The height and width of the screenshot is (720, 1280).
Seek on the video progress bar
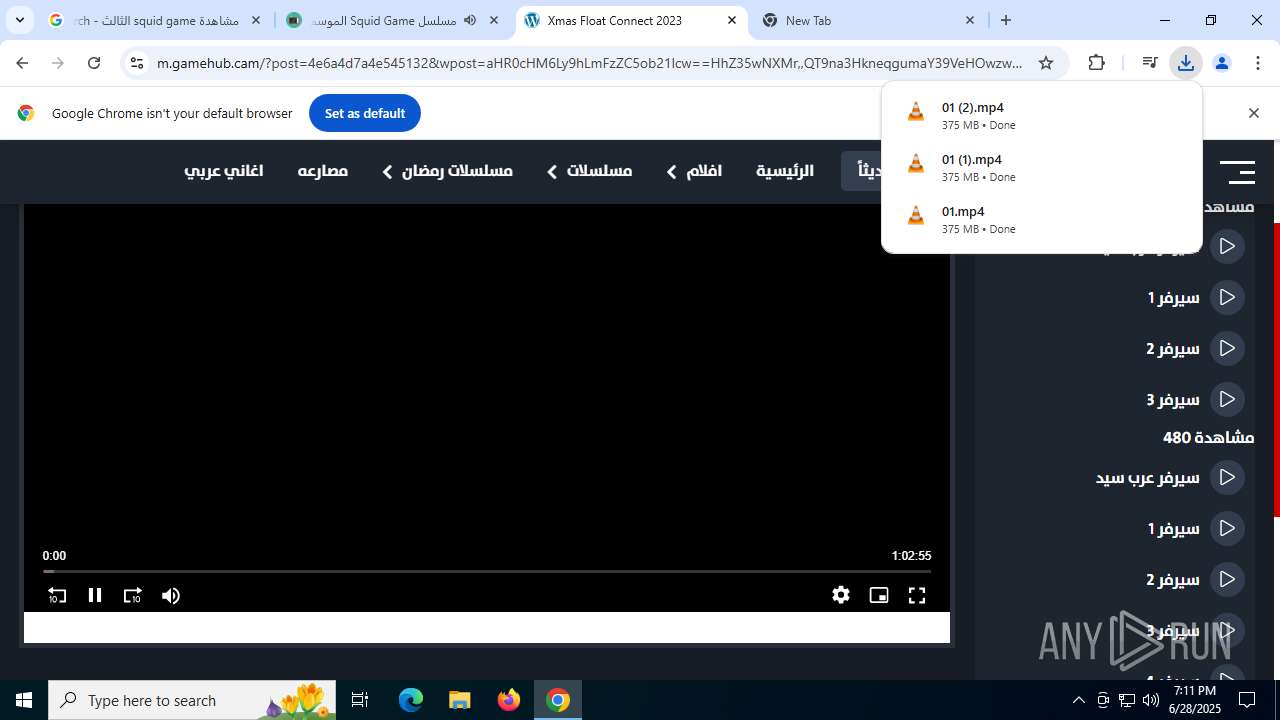coord(487,571)
